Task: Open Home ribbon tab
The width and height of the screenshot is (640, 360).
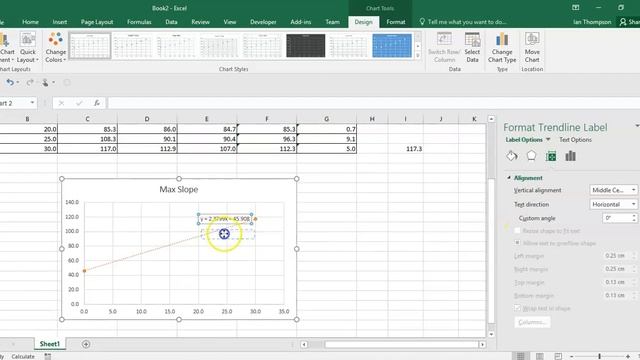Action: (x=30, y=22)
